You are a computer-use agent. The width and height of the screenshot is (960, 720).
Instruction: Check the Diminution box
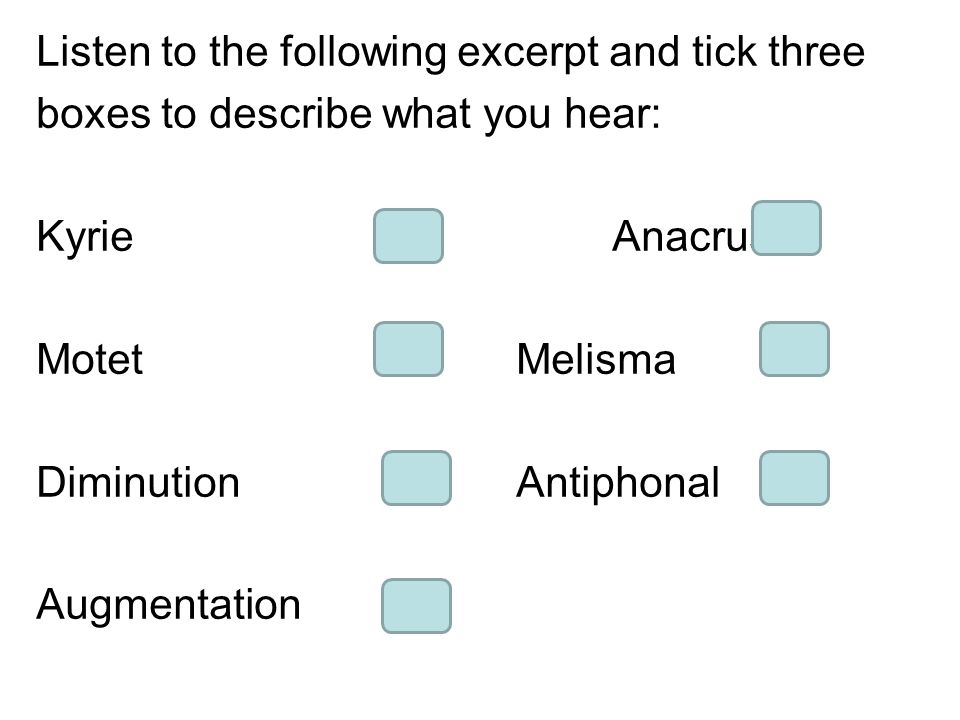coord(416,478)
